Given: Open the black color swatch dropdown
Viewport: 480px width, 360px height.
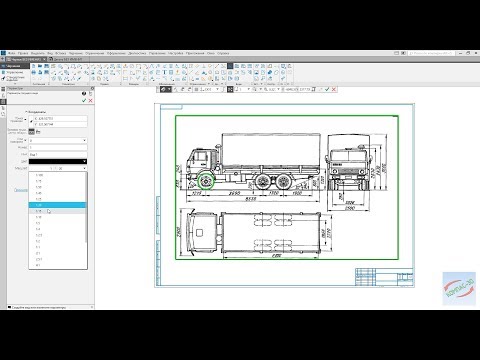Looking at the screenshot, I should tap(58, 161).
